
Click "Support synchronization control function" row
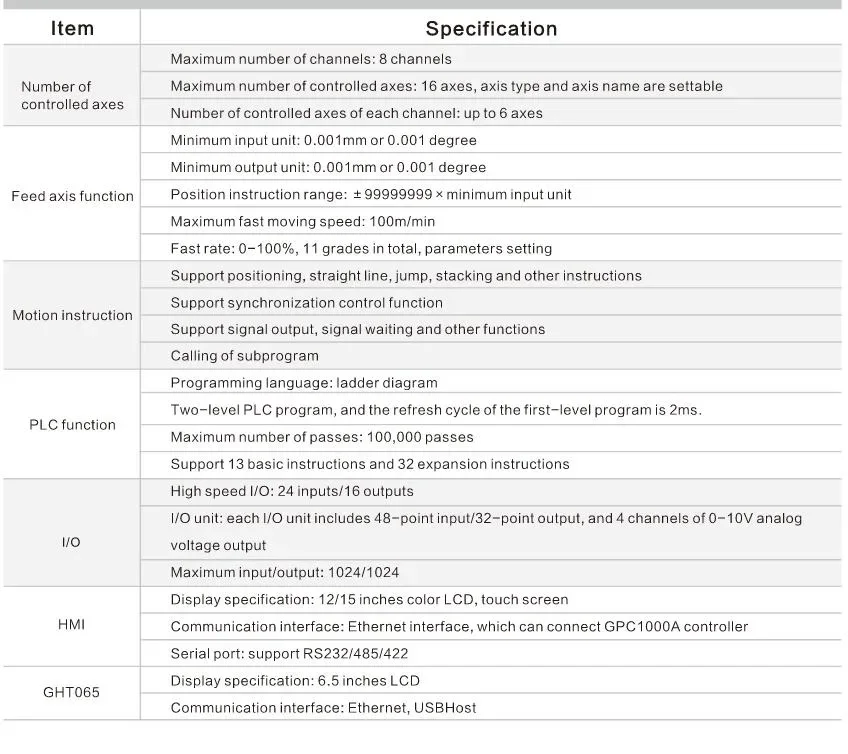(x=306, y=302)
